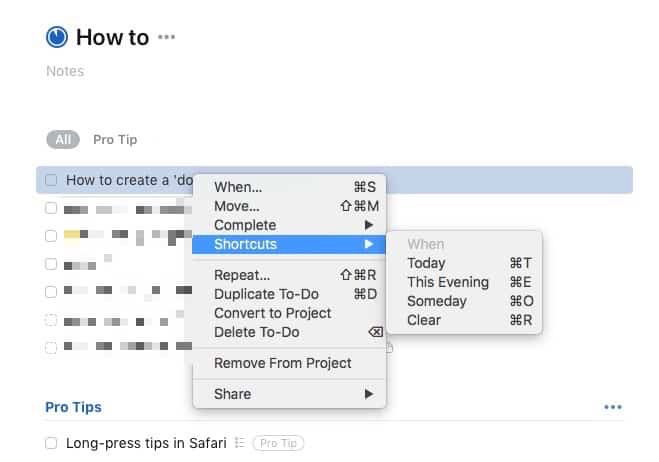659x462 pixels.
Task: Choose When... from the context menu
Action: click(238, 187)
